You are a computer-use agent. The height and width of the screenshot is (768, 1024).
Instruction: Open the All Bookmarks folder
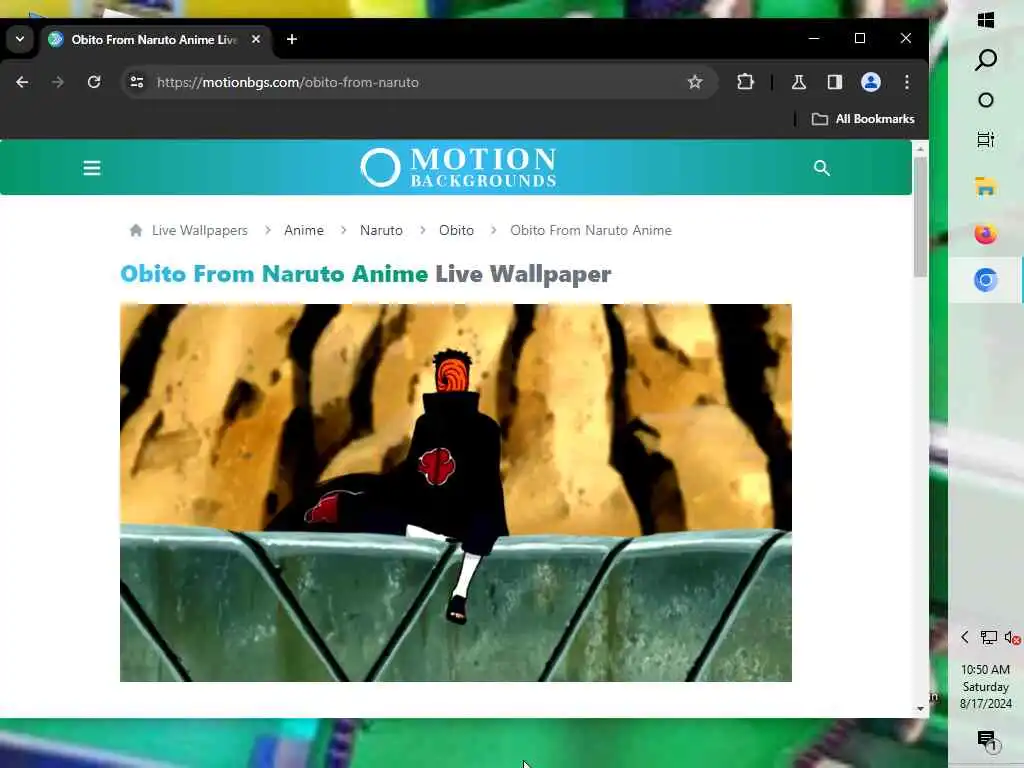pyautogui.click(x=863, y=119)
